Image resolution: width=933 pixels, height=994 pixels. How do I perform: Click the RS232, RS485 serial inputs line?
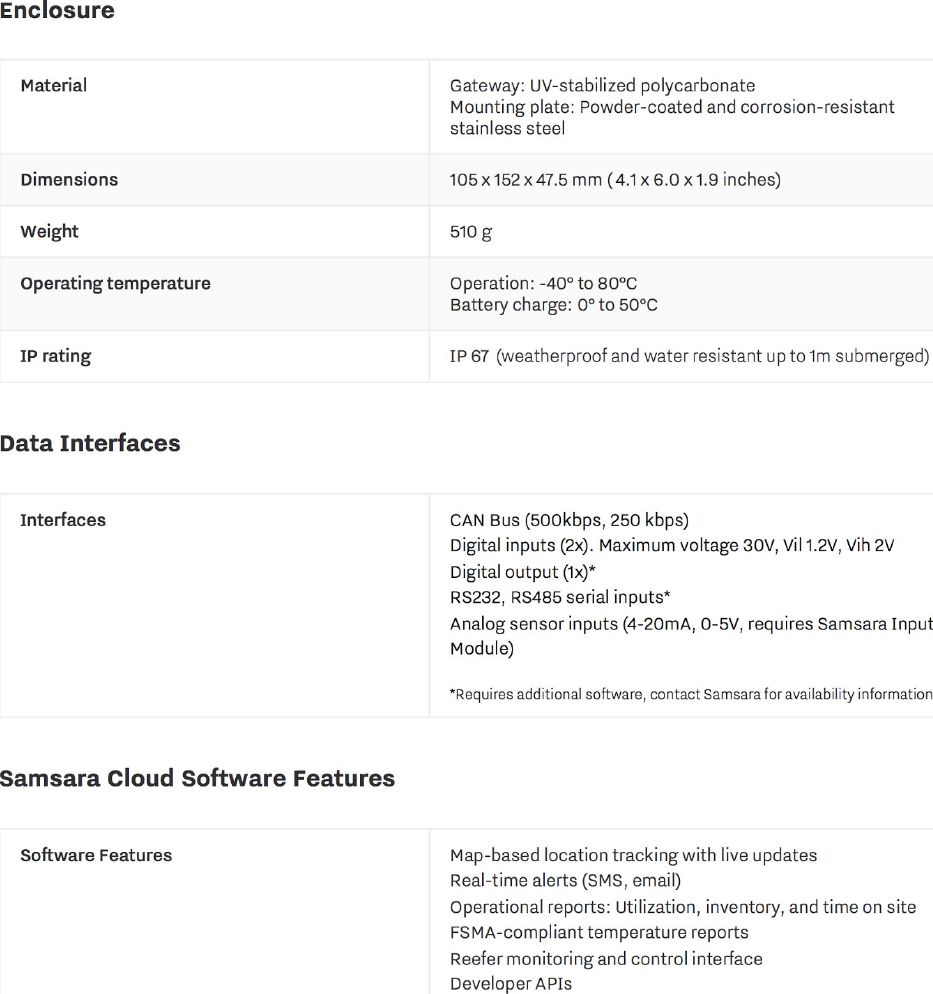tap(560, 598)
